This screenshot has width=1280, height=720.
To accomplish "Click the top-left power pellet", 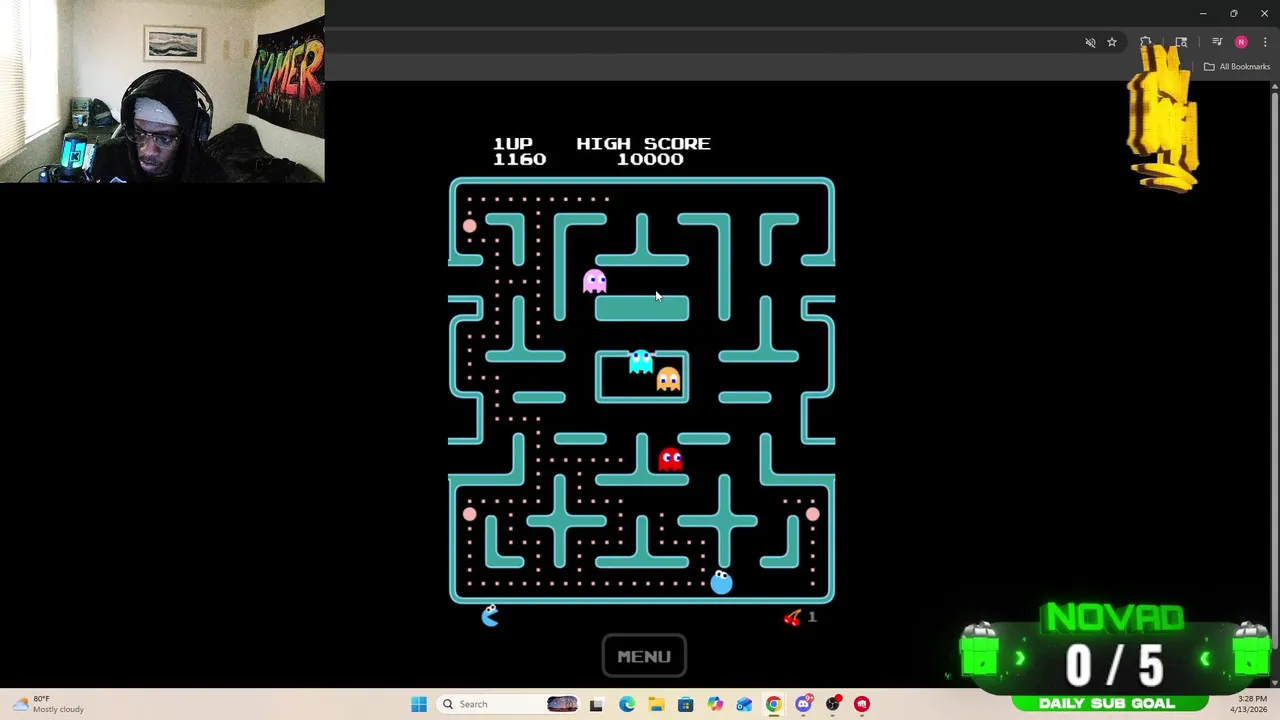I will click(469, 226).
